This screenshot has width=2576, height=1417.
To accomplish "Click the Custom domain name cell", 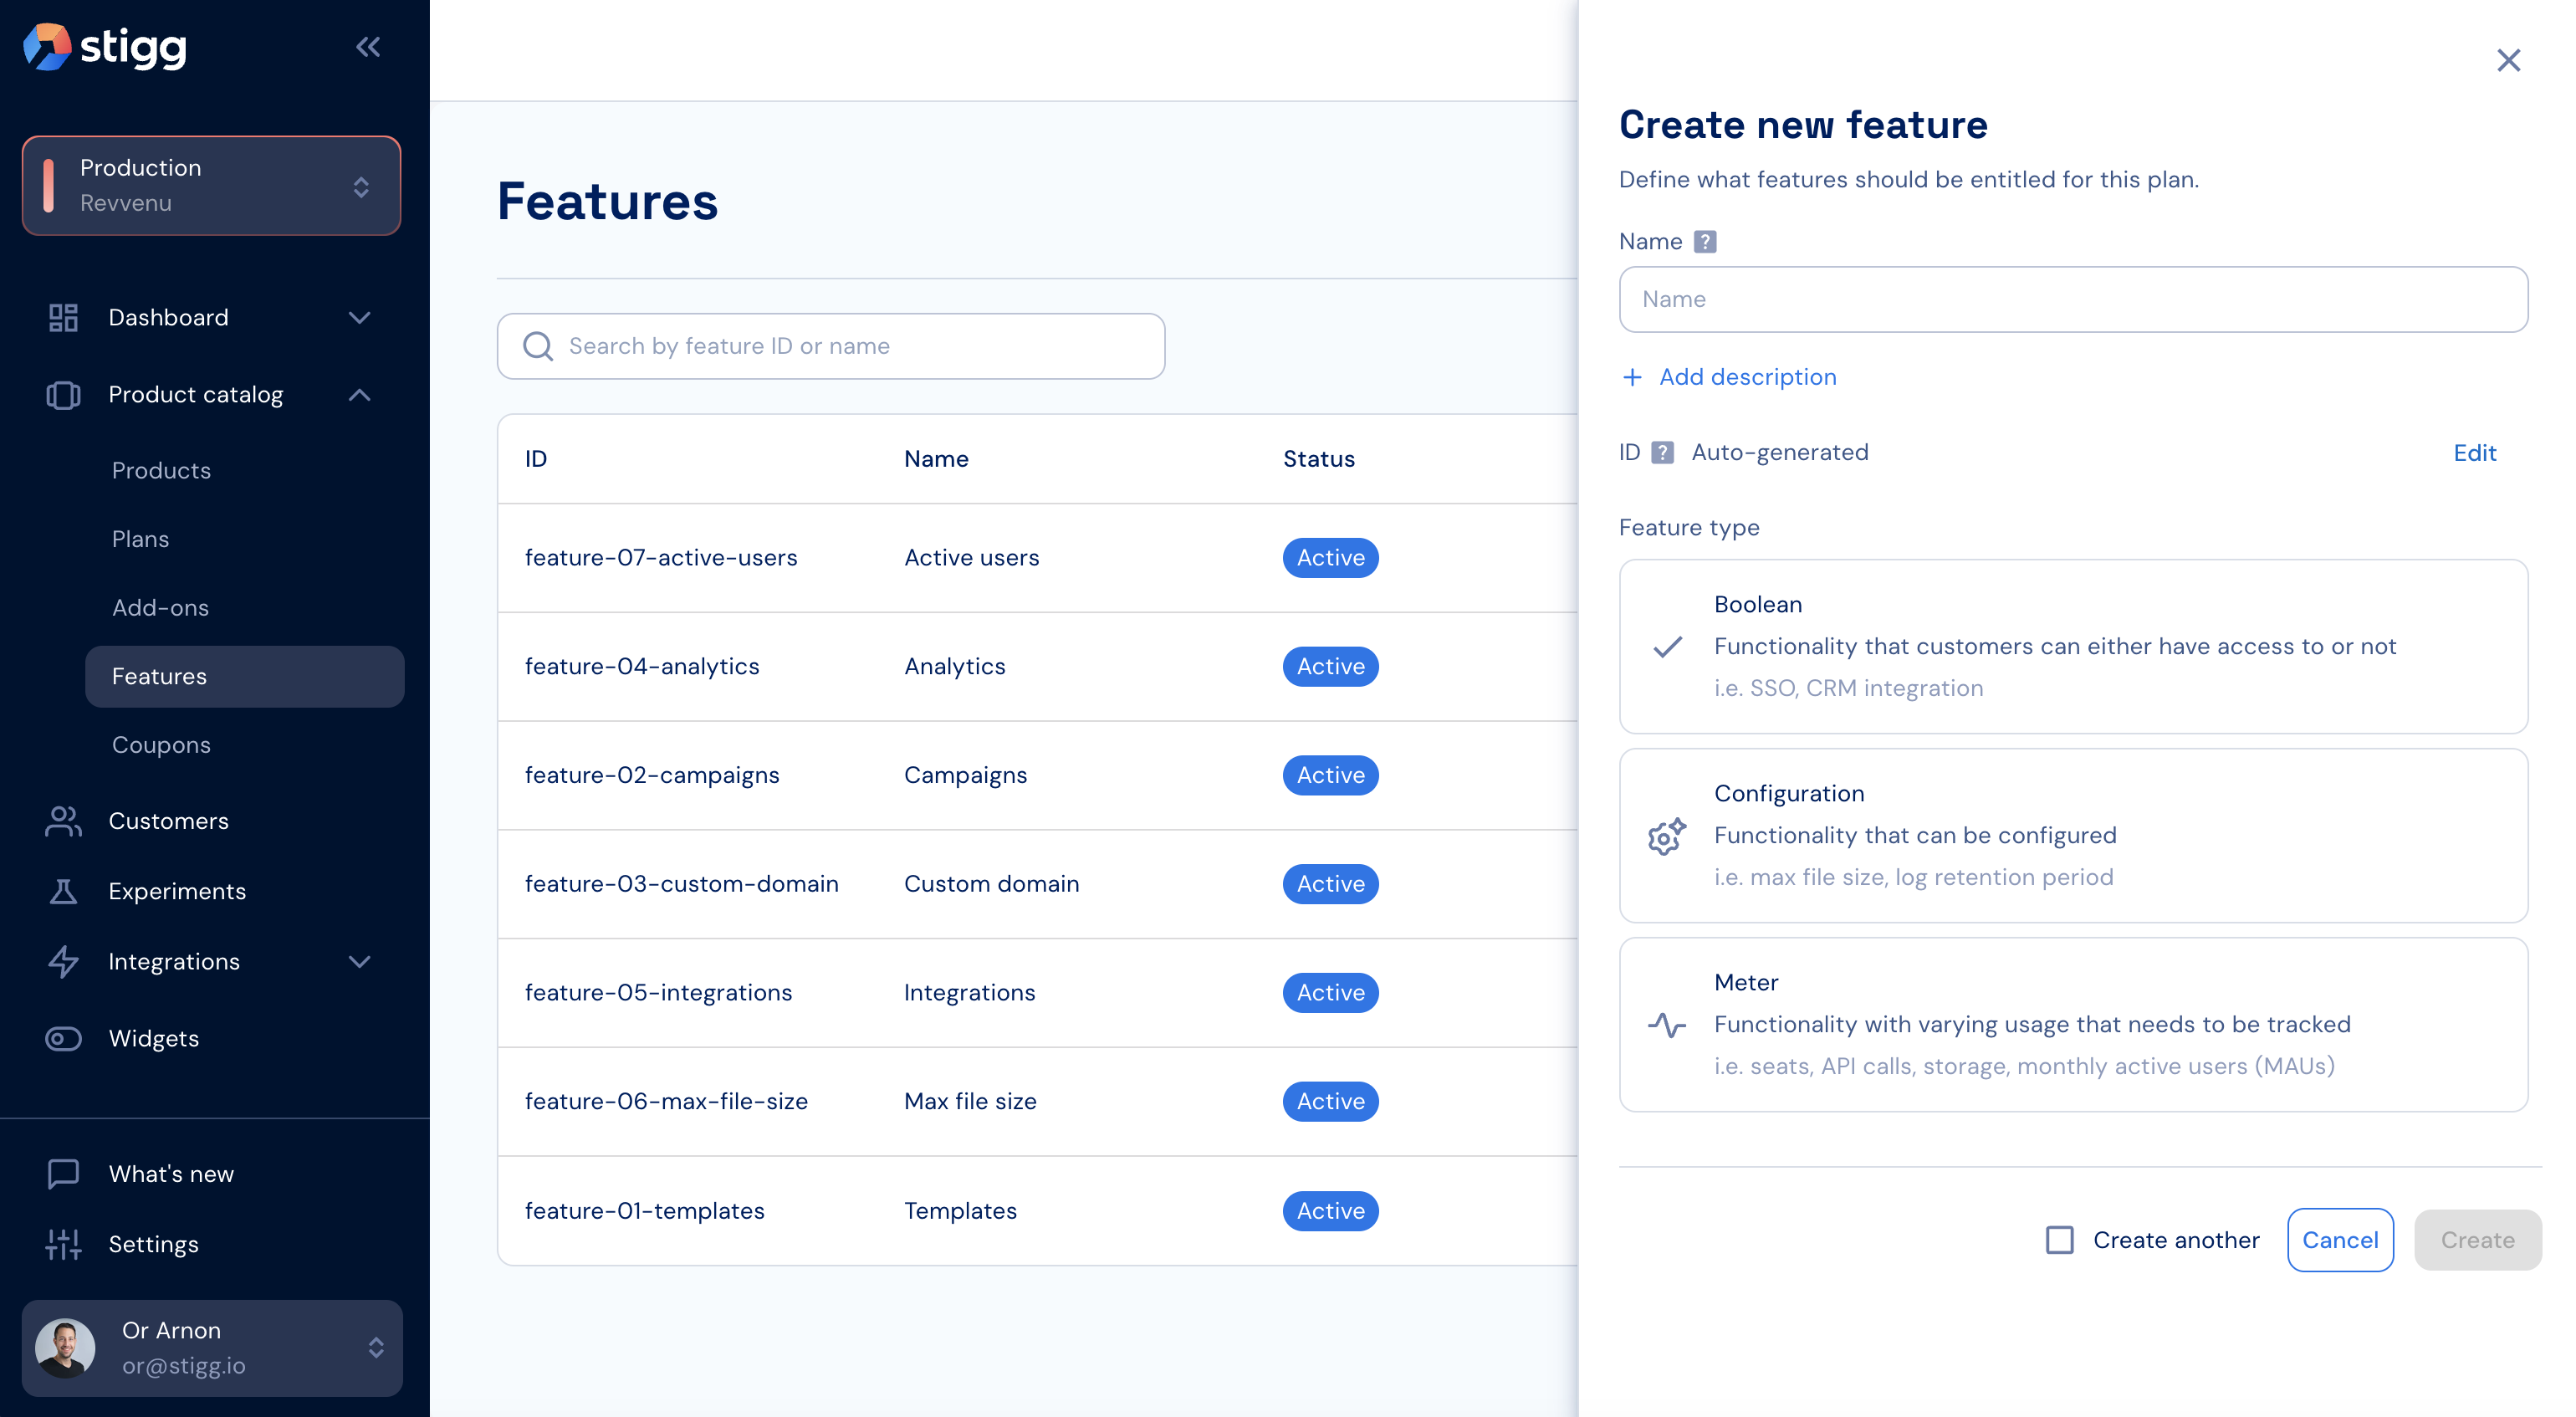I will click(x=992, y=884).
